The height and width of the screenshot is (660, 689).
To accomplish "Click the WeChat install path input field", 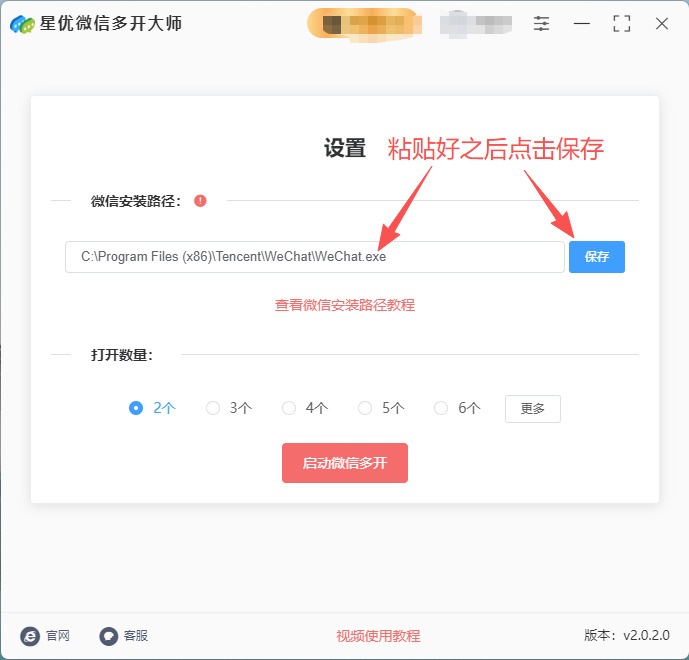I will click(315, 257).
